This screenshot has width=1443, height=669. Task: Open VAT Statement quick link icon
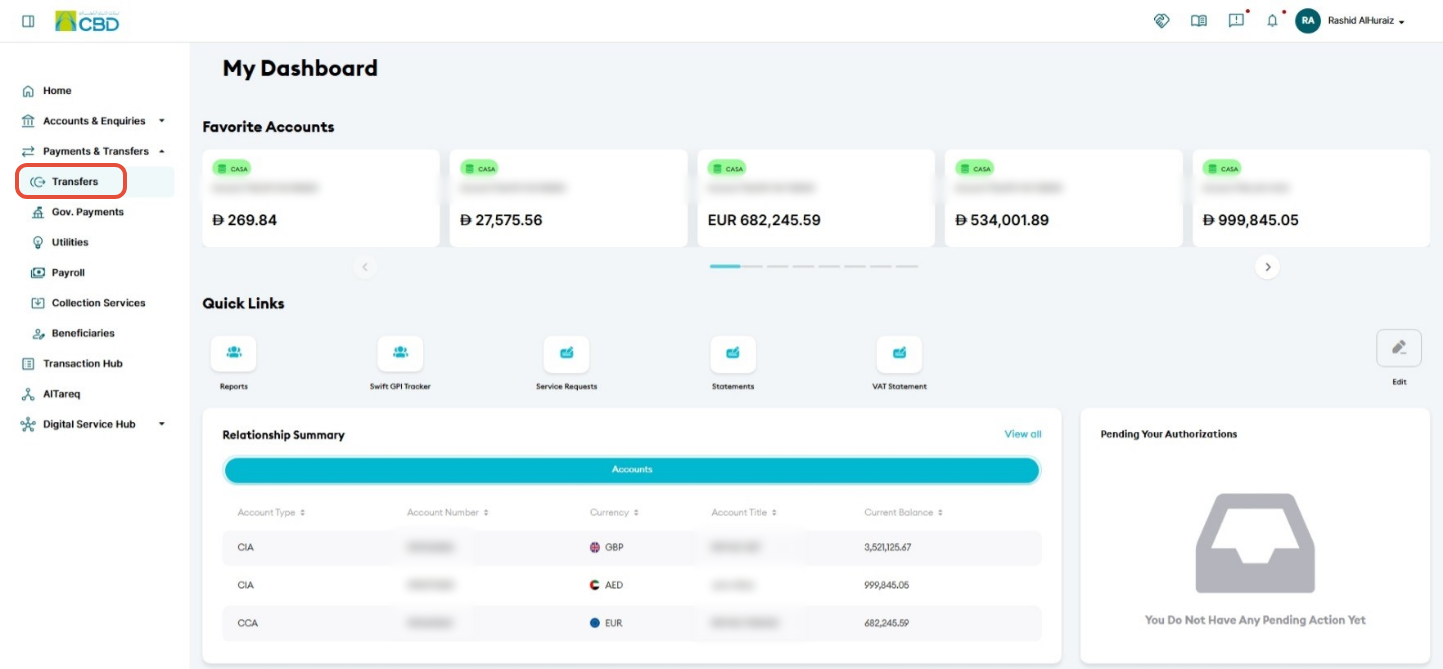[899, 353]
